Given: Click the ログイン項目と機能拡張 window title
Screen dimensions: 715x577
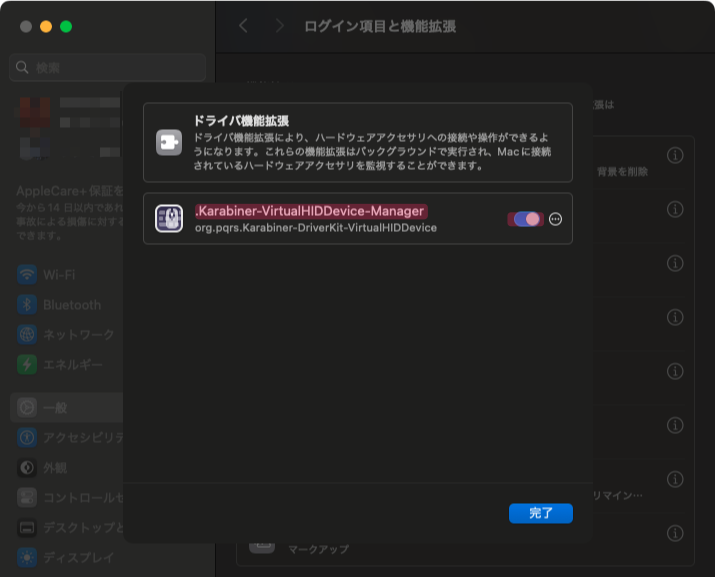Looking at the screenshot, I should click(380, 26).
